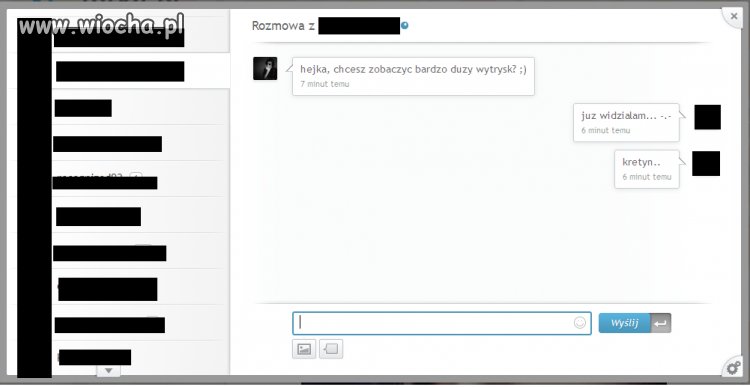750x387 pixels.
Task: Open the emoticon smiley picker
Action: (579, 323)
